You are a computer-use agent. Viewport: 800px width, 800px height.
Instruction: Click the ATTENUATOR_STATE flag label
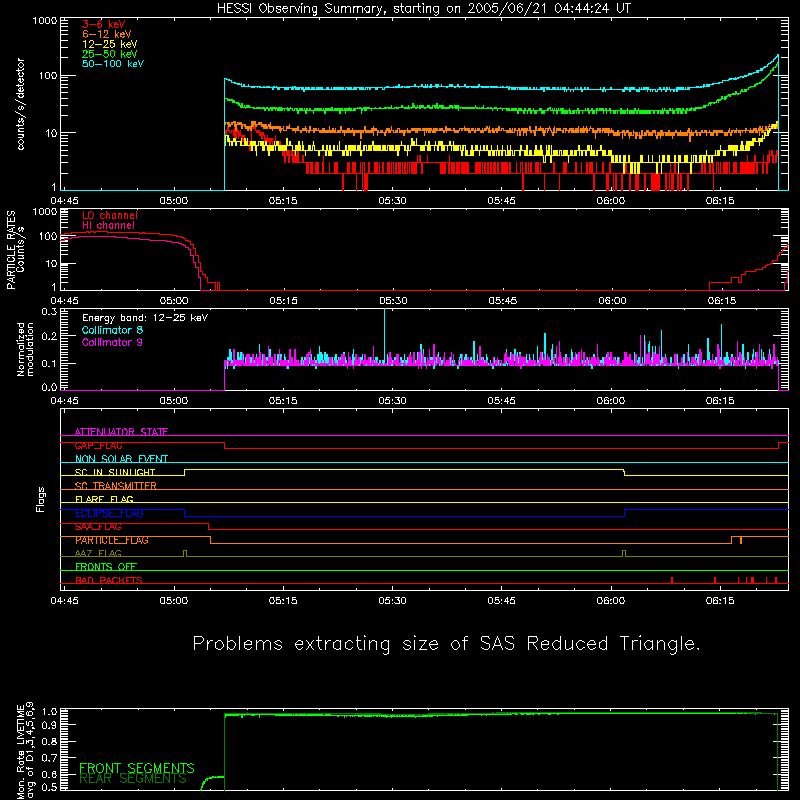tap(121, 432)
